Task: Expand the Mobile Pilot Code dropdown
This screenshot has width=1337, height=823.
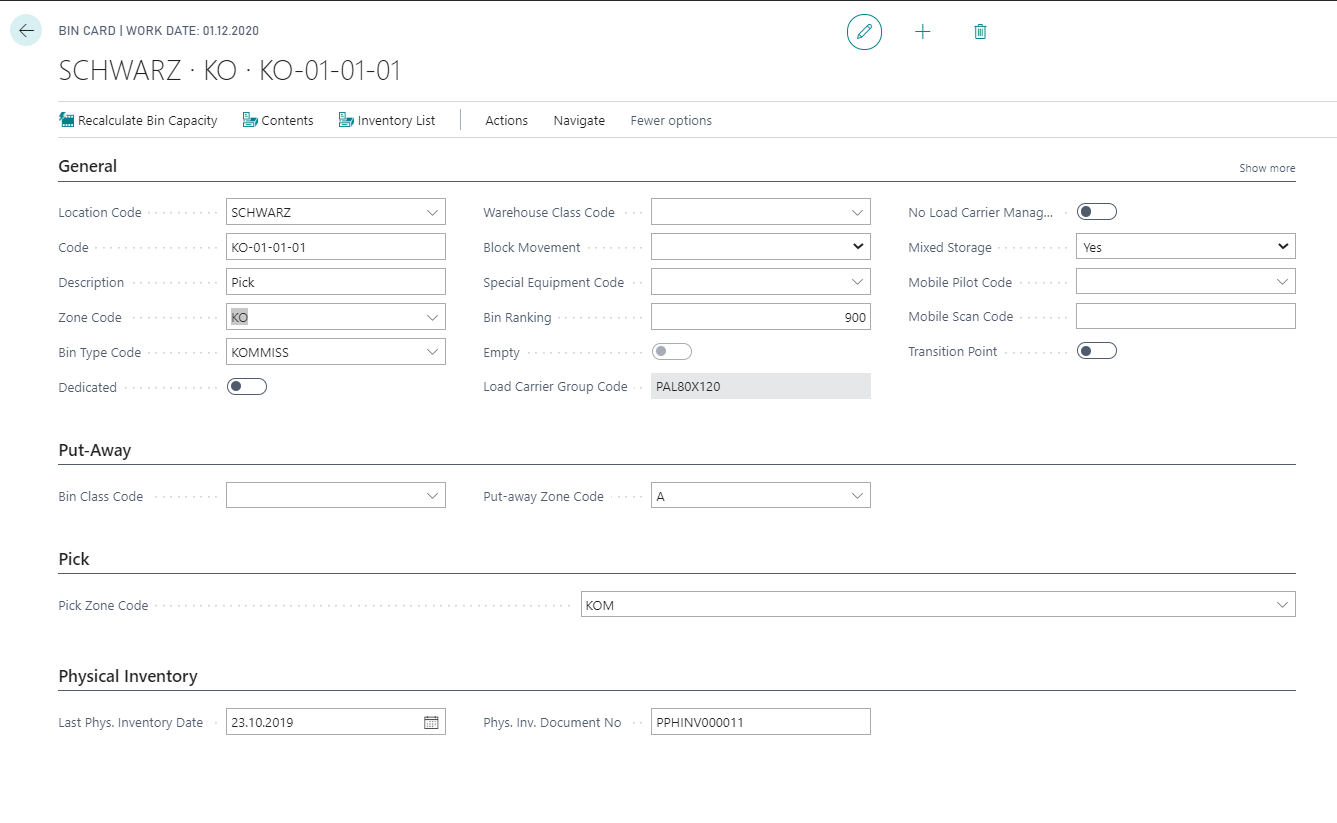Action: (x=1282, y=282)
